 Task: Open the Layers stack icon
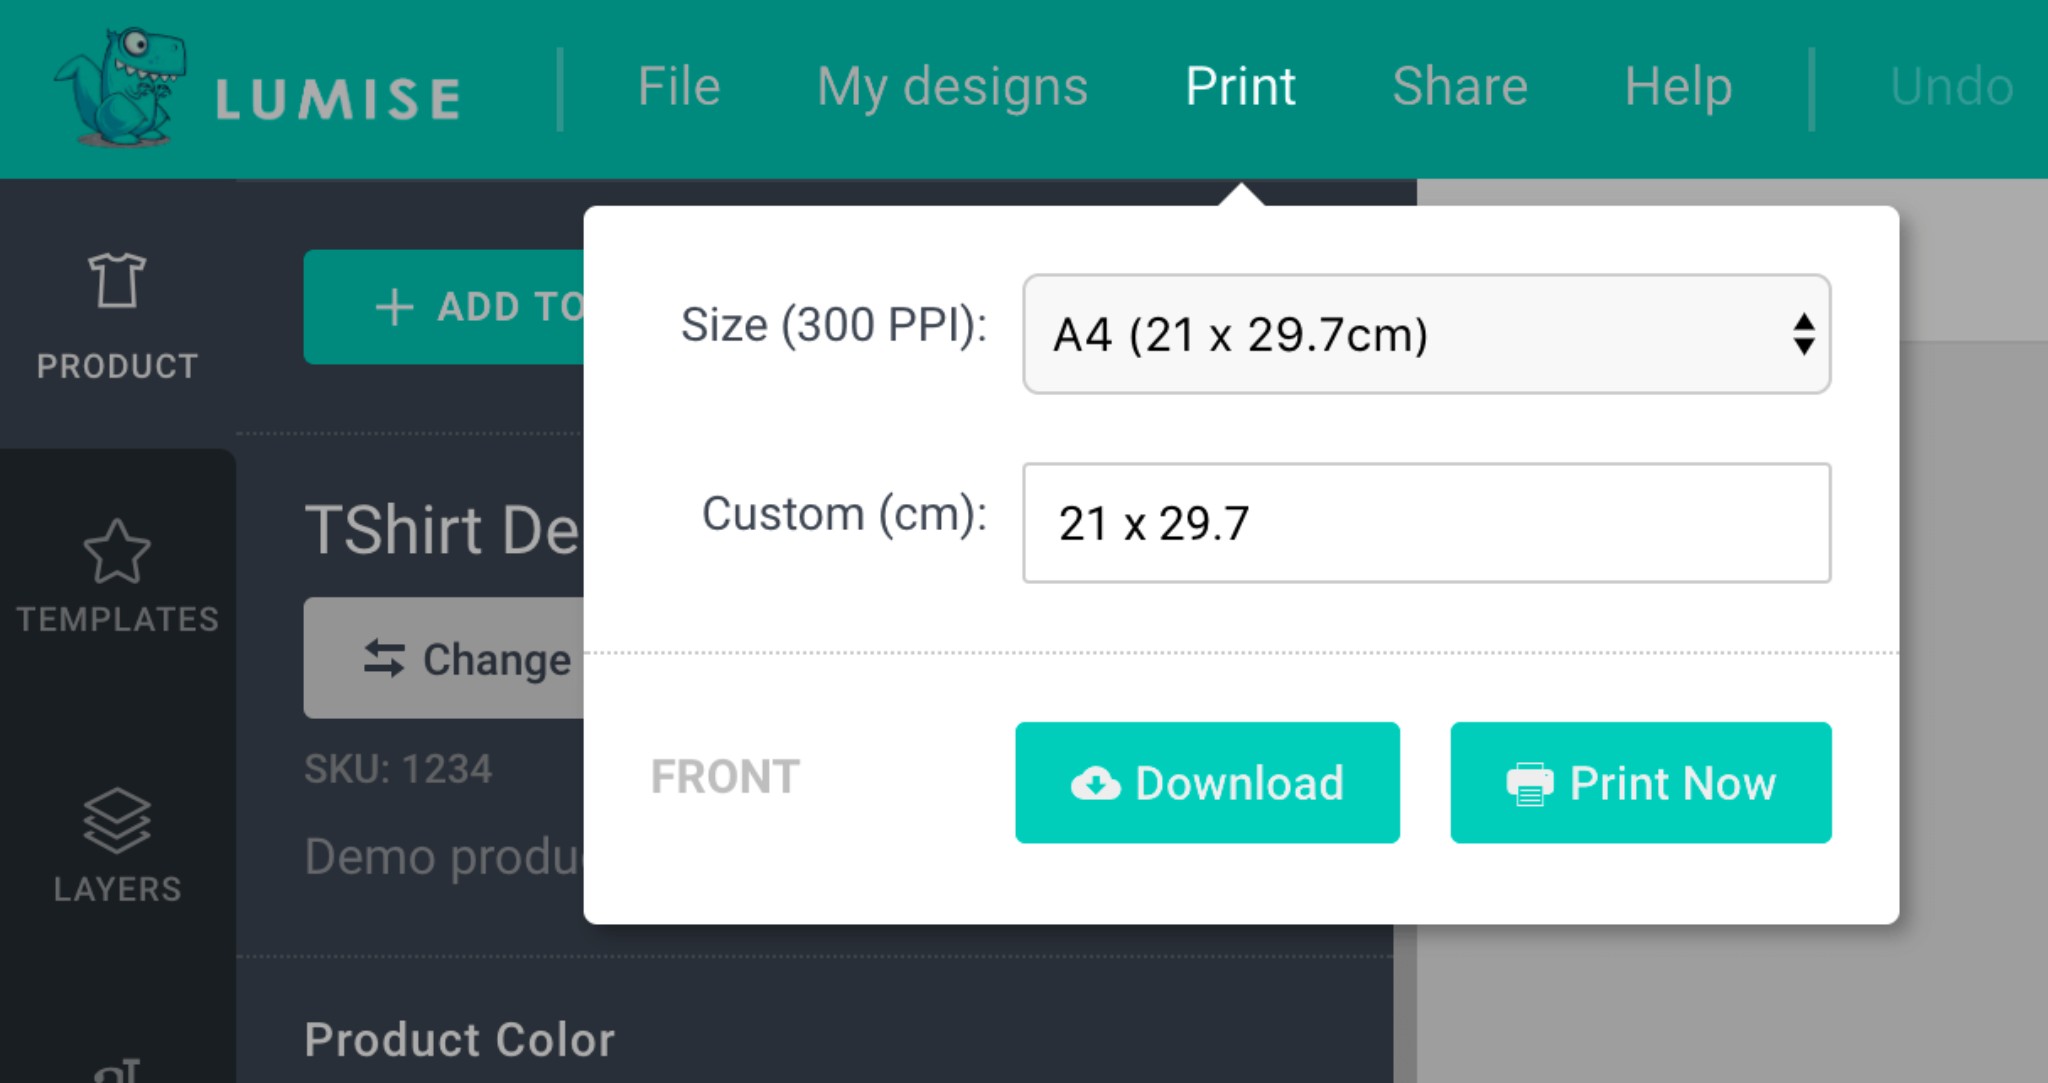tap(117, 821)
